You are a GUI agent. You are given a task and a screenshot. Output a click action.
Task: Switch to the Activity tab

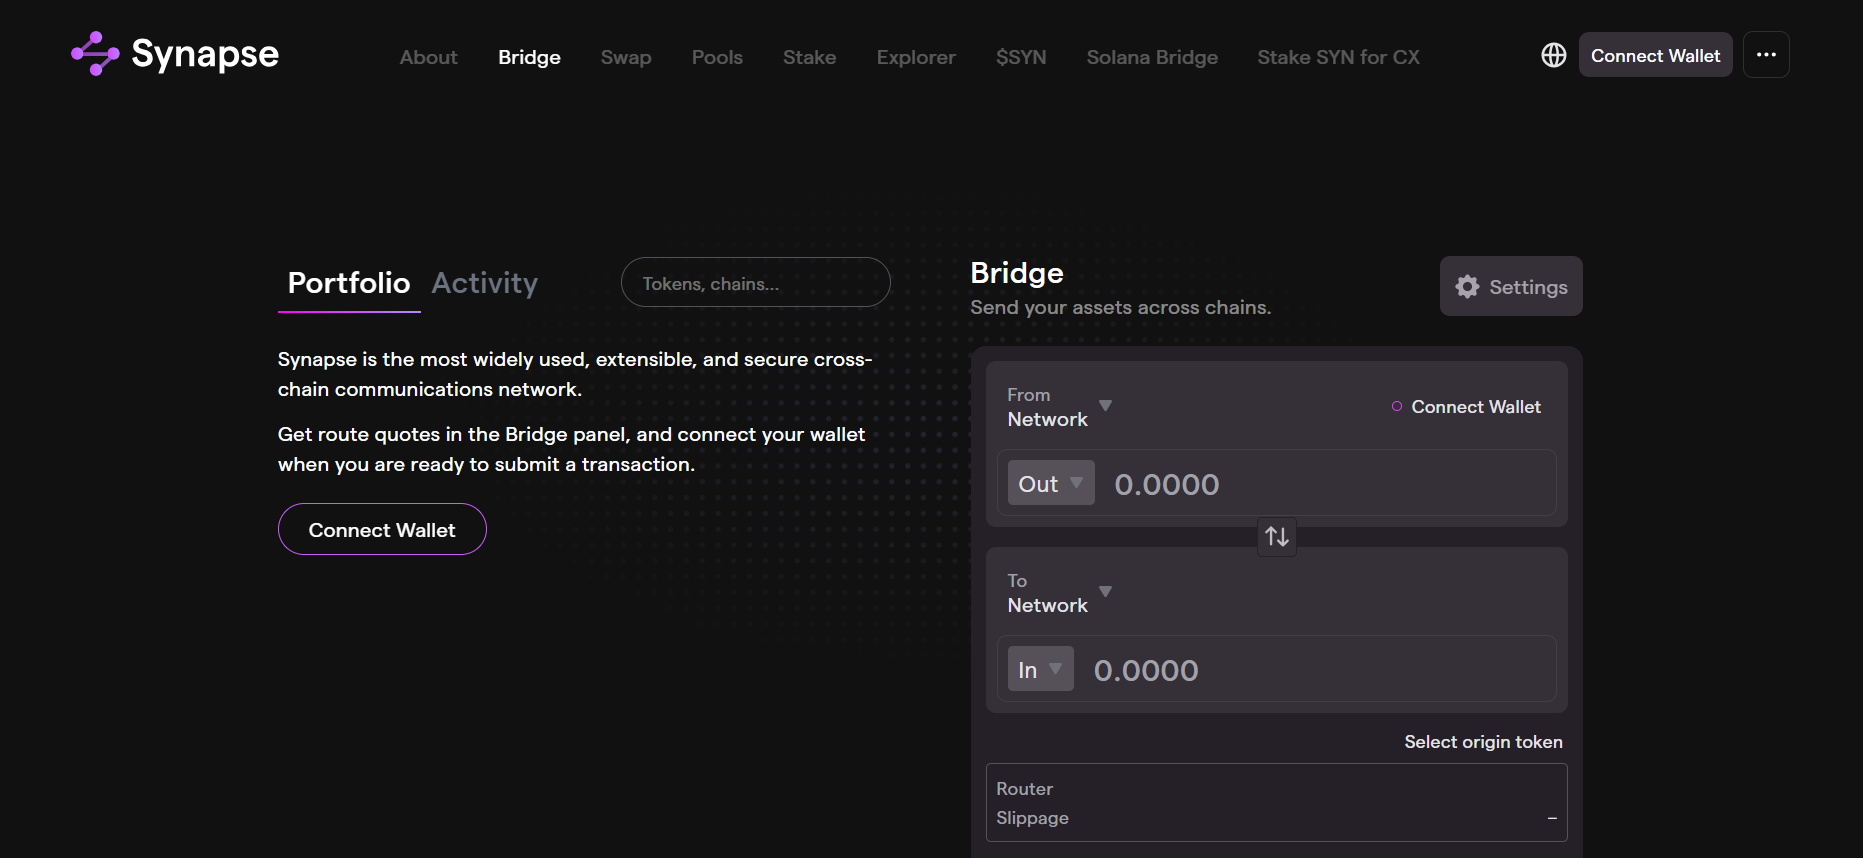tap(484, 284)
